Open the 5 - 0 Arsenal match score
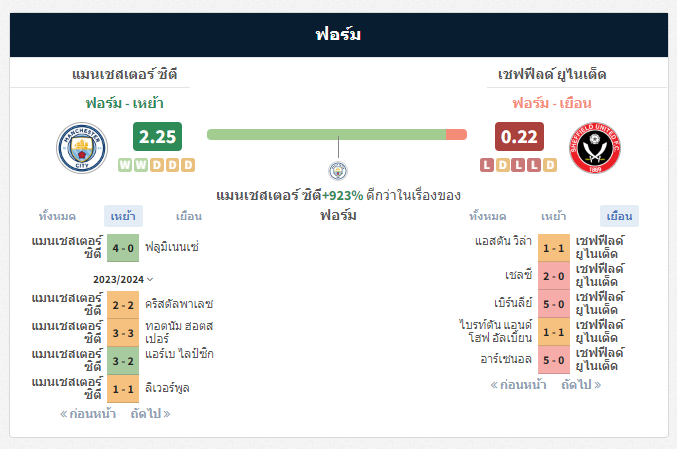This screenshot has width=677, height=449. pos(554,360)
